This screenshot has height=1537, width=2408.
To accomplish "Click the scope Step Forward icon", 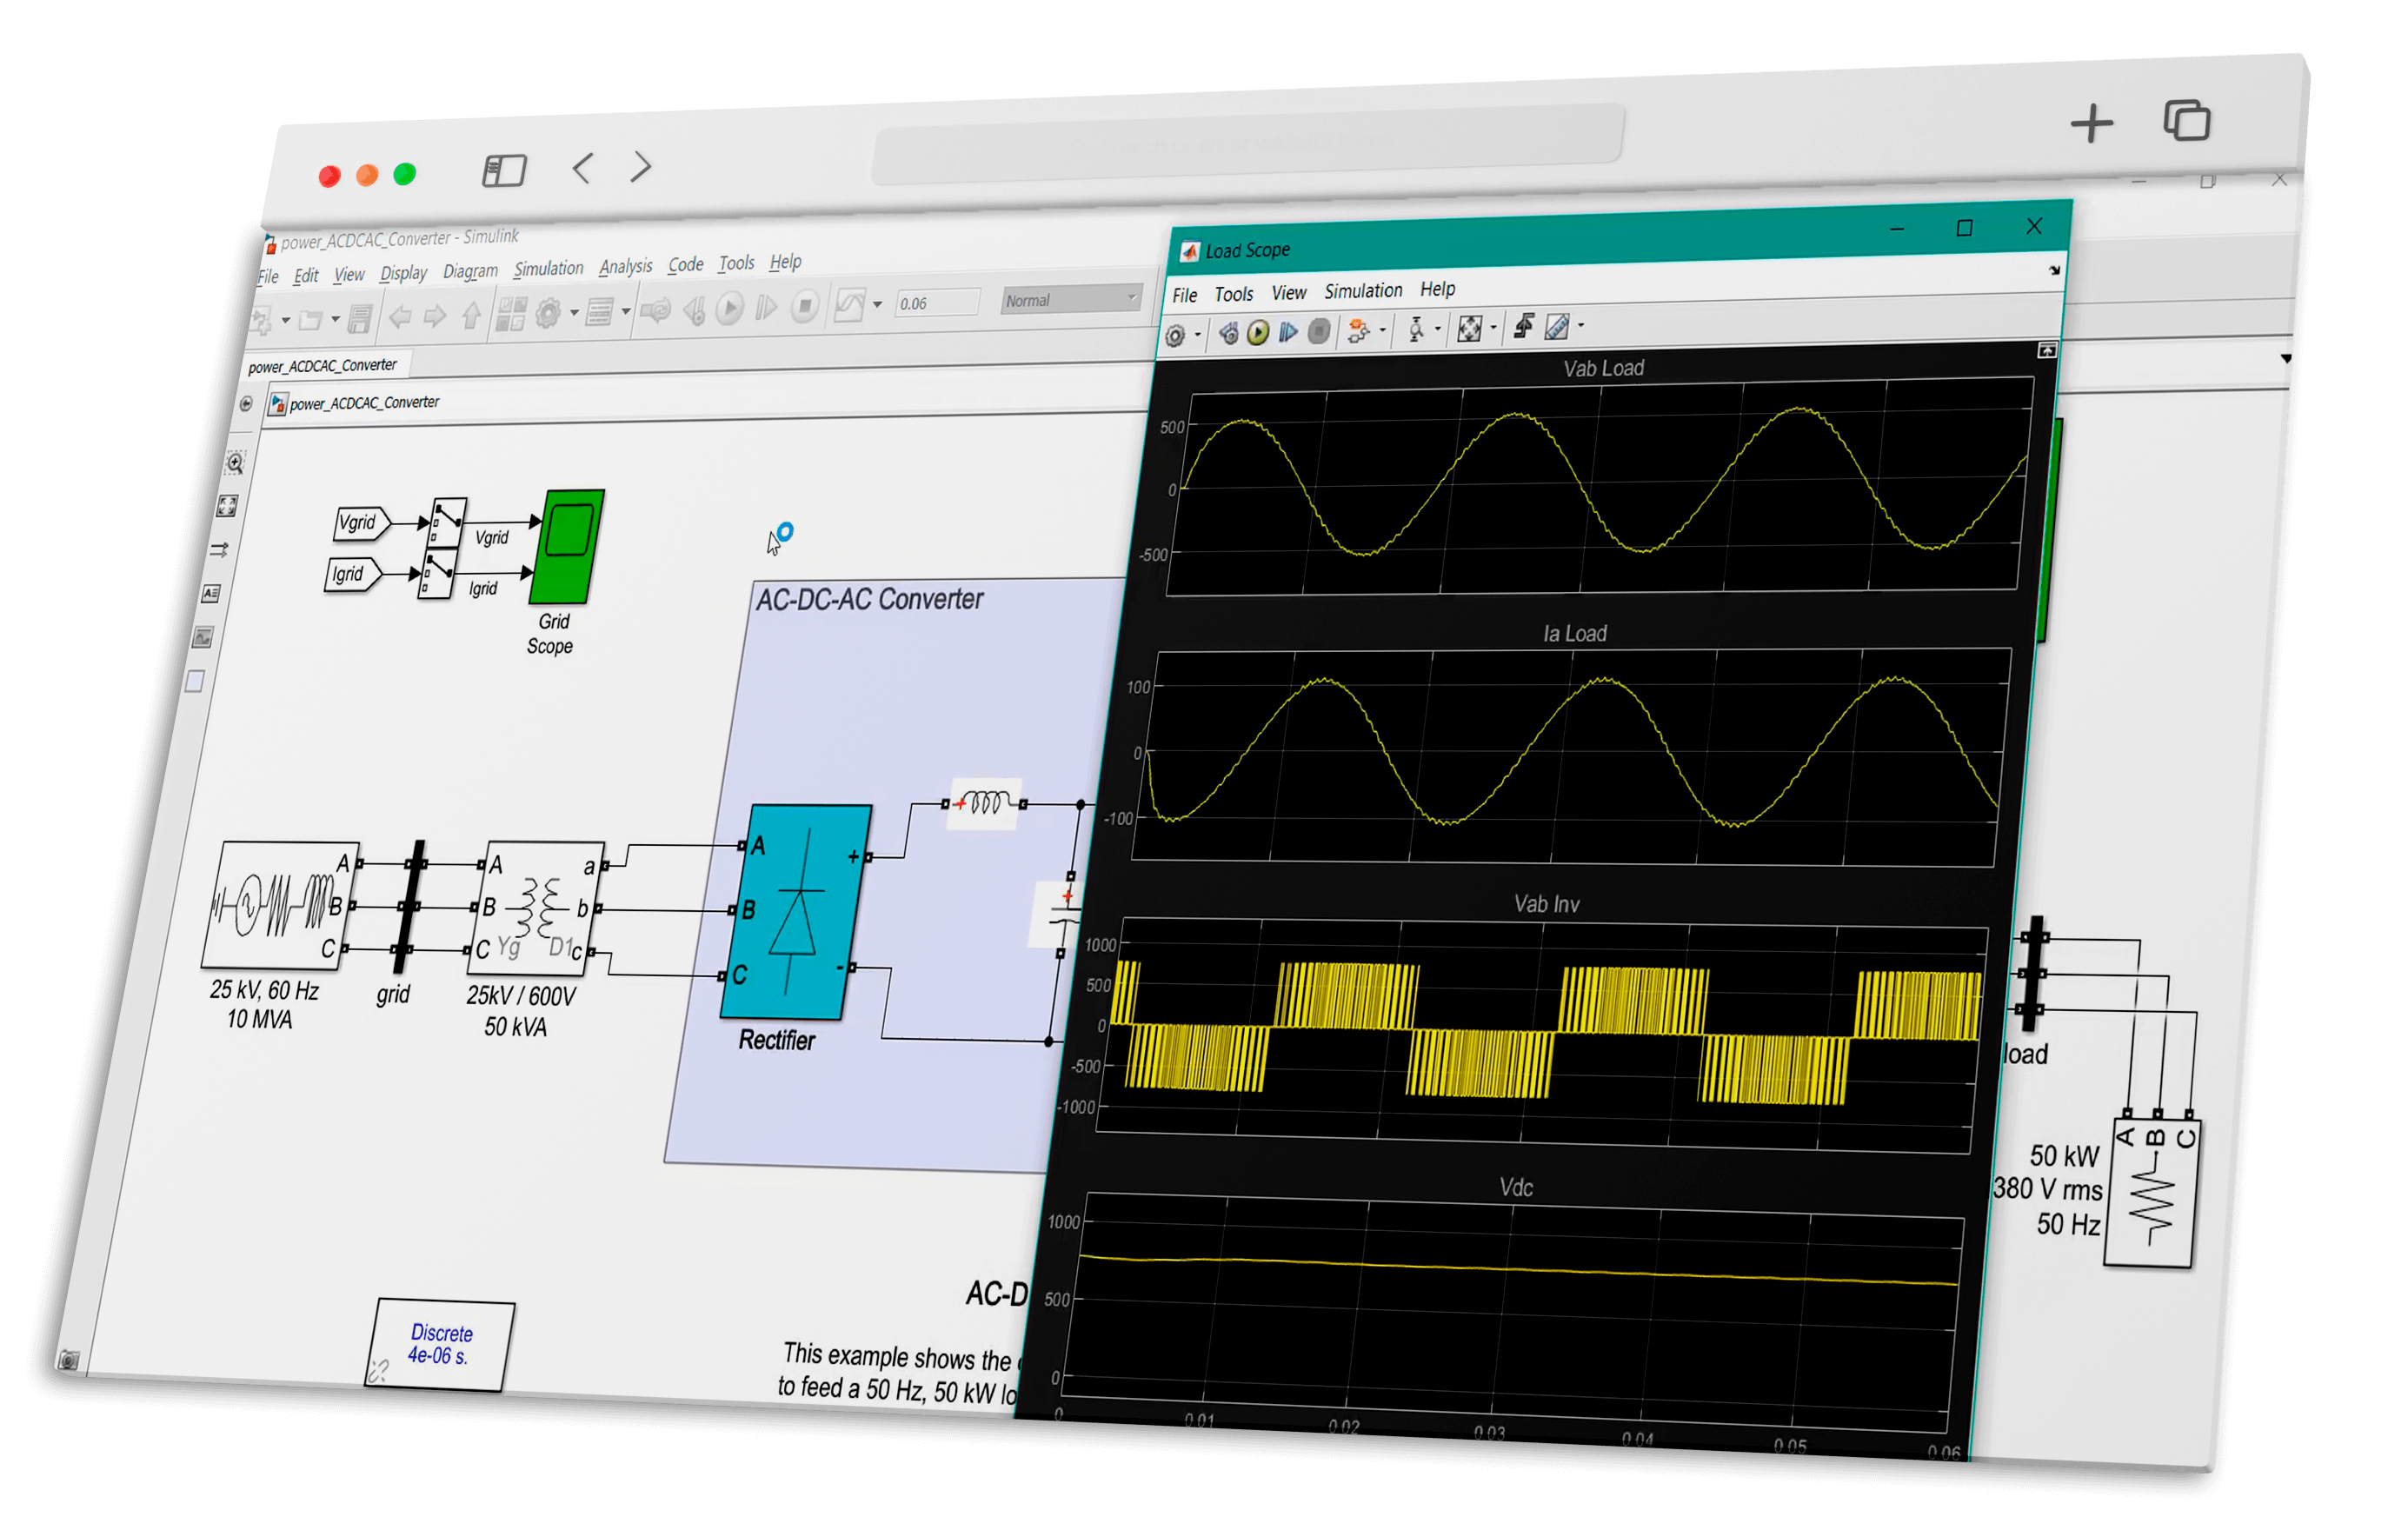I will [x=1288, y=332].
